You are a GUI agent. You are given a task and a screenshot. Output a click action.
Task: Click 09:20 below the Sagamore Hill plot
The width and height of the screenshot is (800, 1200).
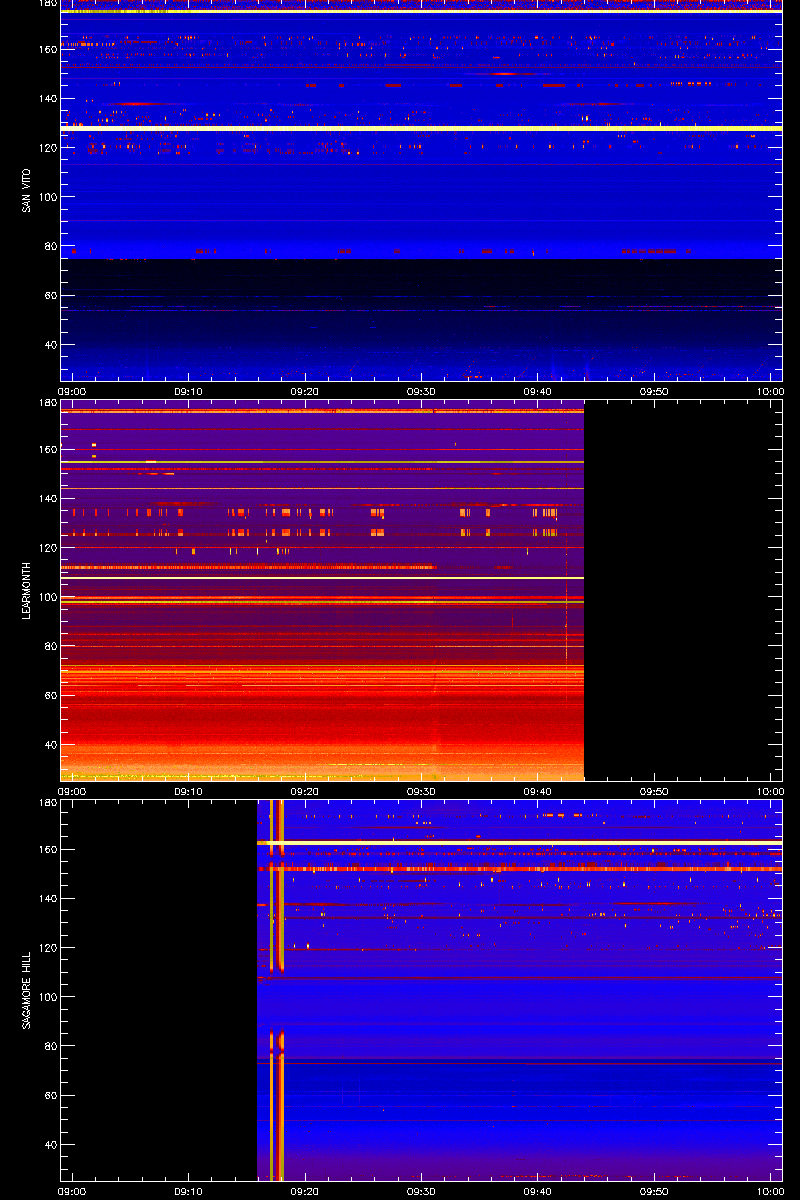pos(305,1191)
